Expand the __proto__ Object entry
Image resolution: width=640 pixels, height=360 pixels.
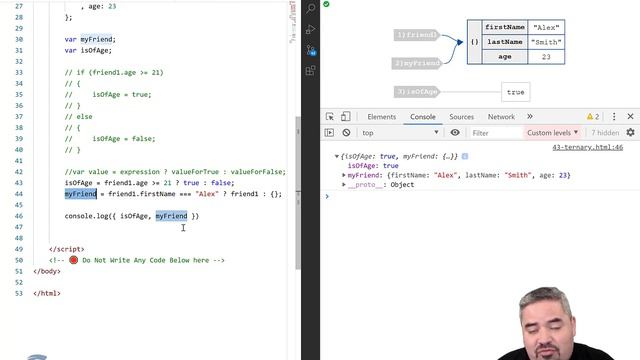click(x=344, y=184)
